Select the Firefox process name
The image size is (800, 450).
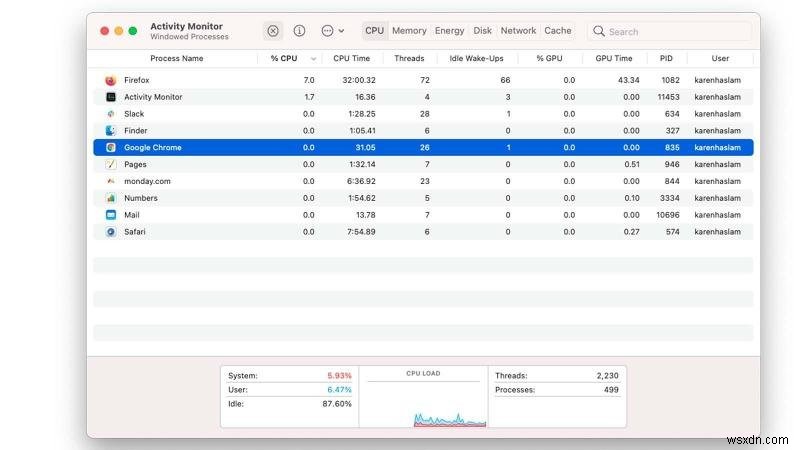pos(137,80)
